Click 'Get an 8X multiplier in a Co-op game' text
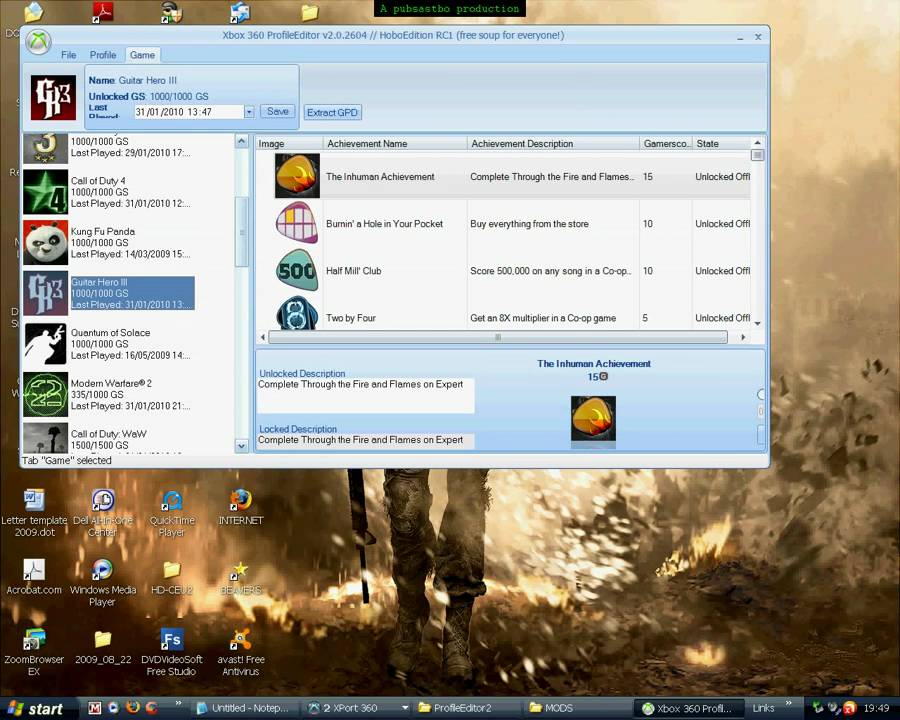 click(x=543, y=318)
